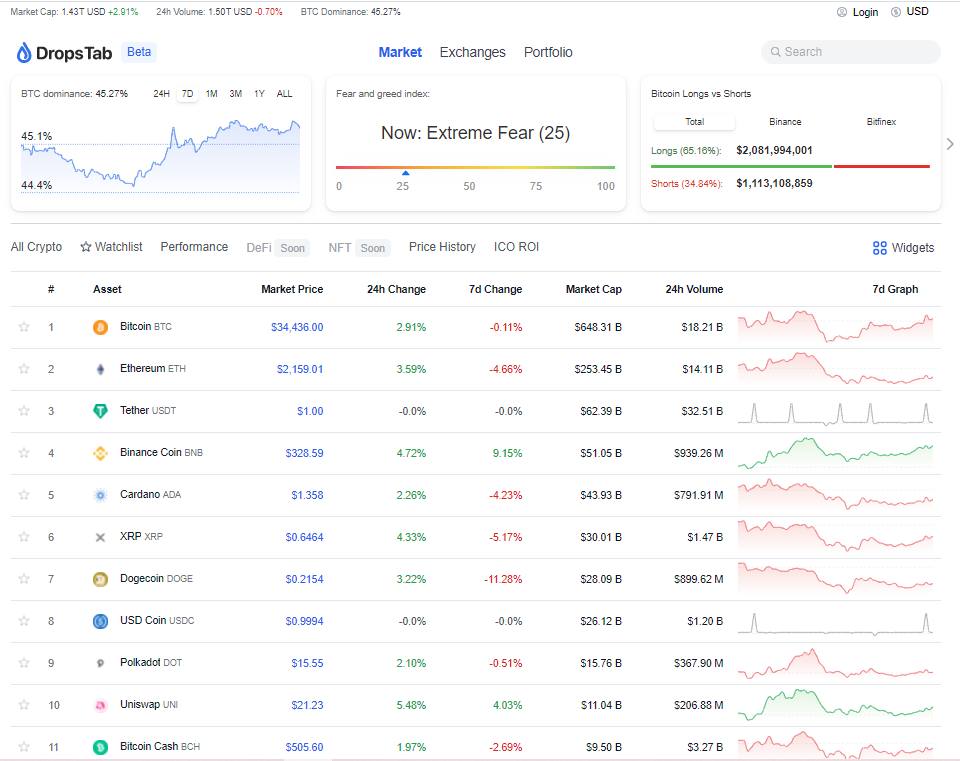Star Binance Coin for watchlist
Image resolution: width=960 pixels, height=761 pixels.
click(x=24, y=453)
